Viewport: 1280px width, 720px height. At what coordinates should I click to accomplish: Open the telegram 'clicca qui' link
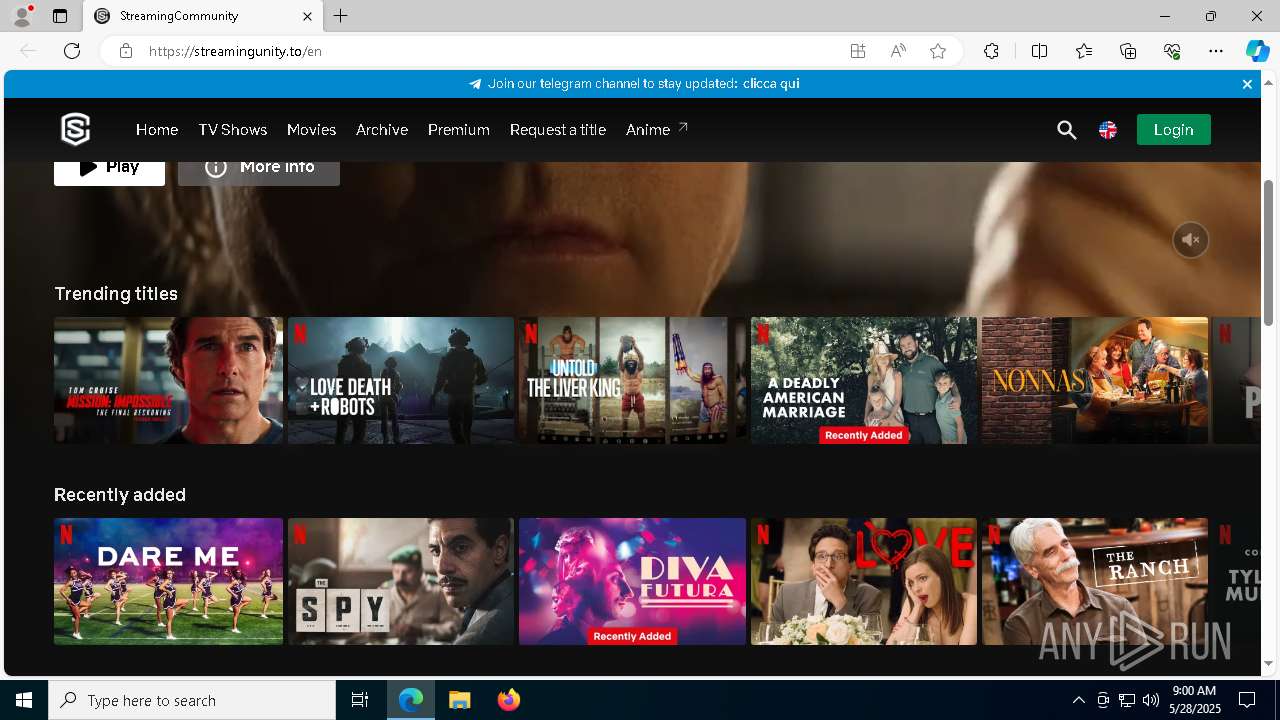point(771,84)
